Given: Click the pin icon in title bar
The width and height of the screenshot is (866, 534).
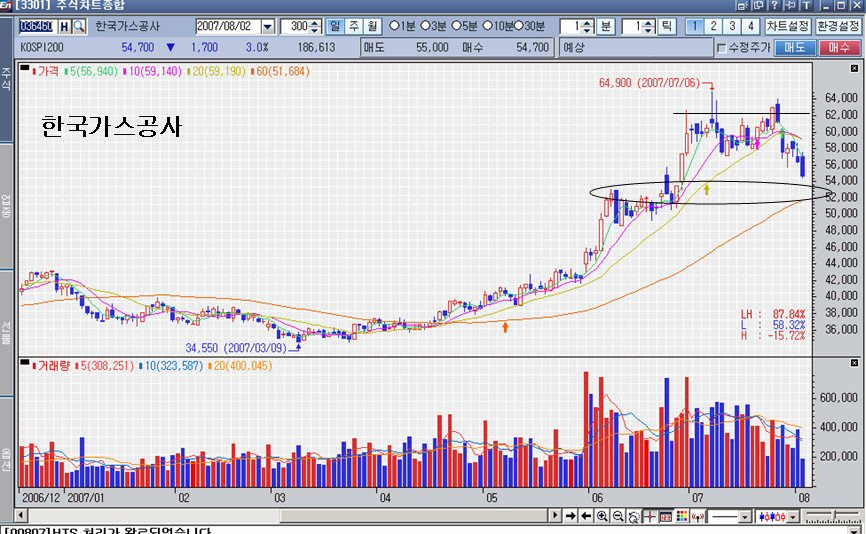Looking at the screenshot, I should (791, 5).
